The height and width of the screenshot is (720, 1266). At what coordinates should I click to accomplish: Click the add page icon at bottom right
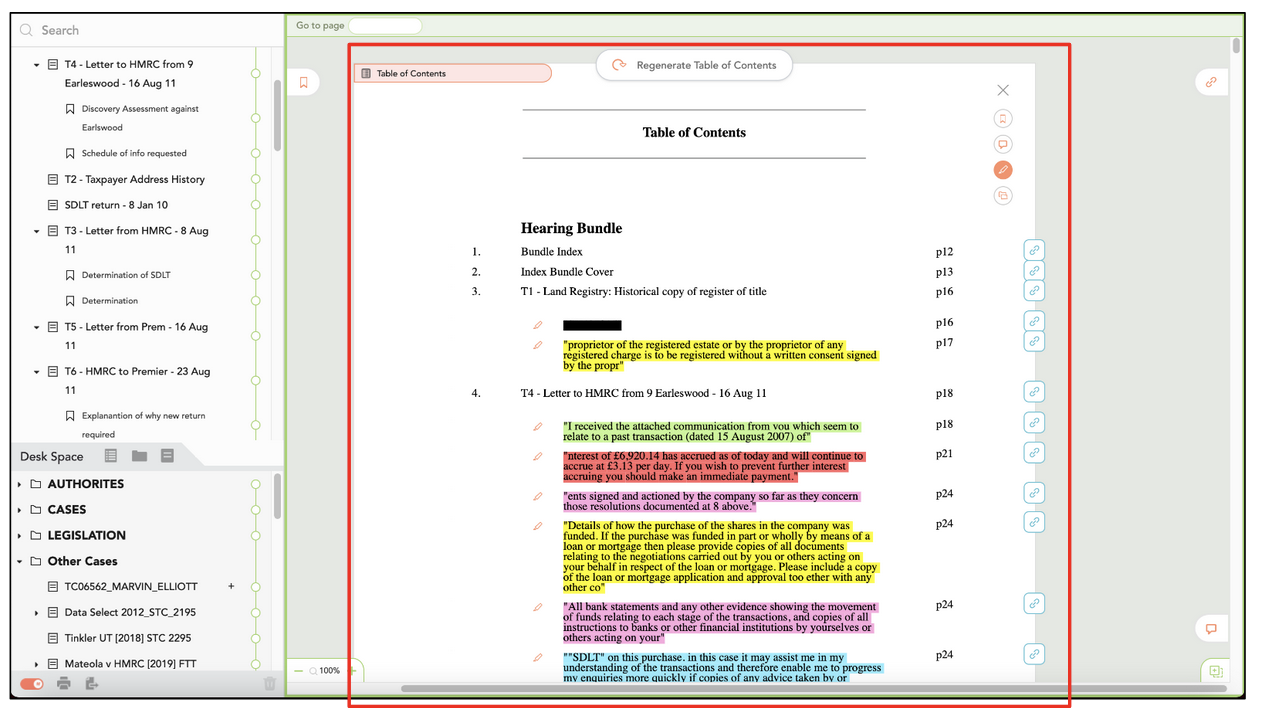click(1216, 671)
